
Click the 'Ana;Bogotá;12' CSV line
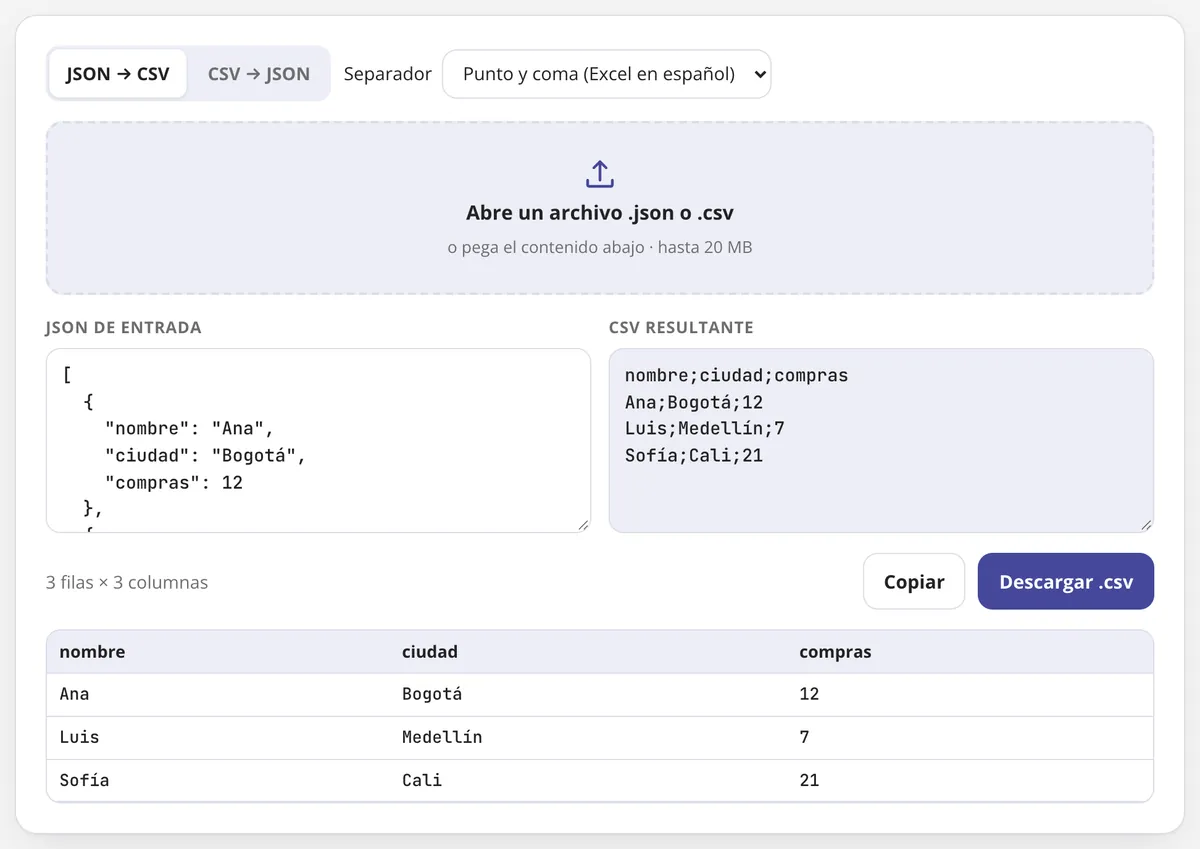694,402
